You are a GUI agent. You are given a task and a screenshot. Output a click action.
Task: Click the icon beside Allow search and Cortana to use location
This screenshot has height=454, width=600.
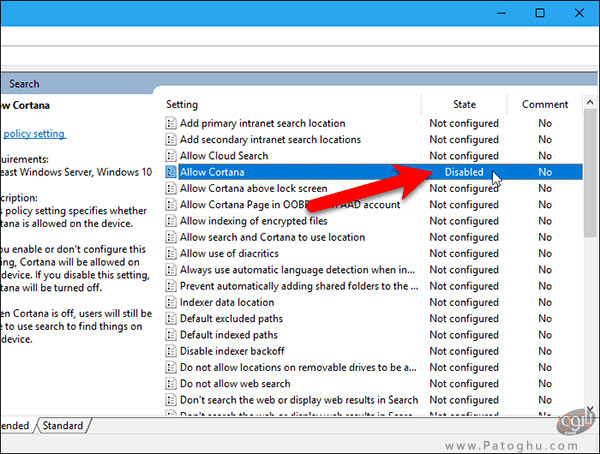pos(171,237)
